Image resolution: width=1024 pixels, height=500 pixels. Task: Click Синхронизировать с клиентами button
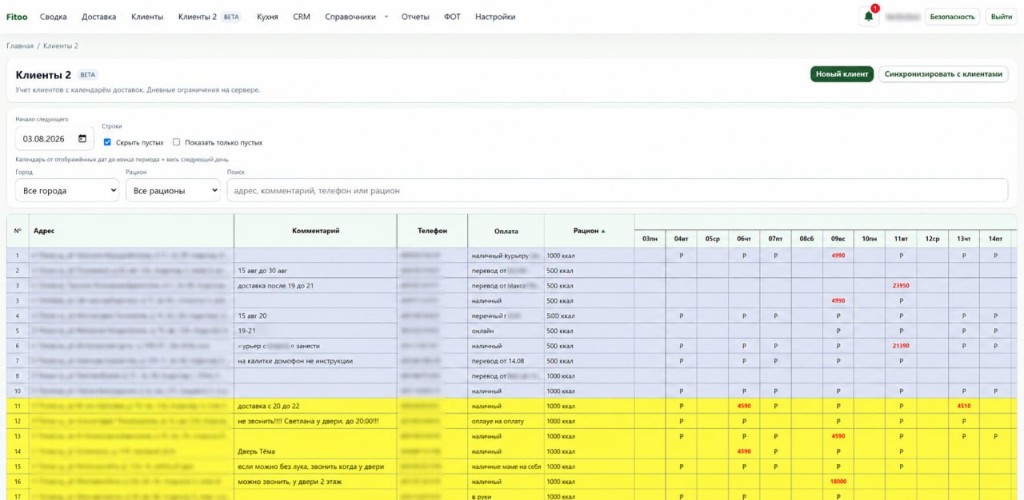pos(943,74)
